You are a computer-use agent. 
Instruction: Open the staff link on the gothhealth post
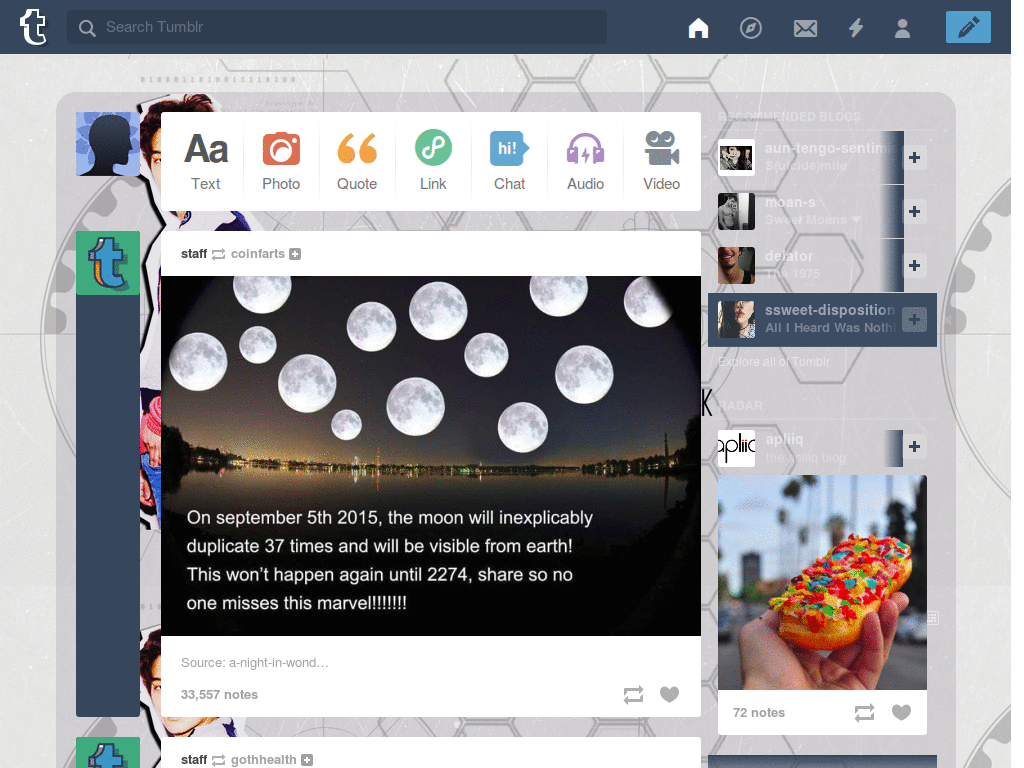tap(194, 760)
